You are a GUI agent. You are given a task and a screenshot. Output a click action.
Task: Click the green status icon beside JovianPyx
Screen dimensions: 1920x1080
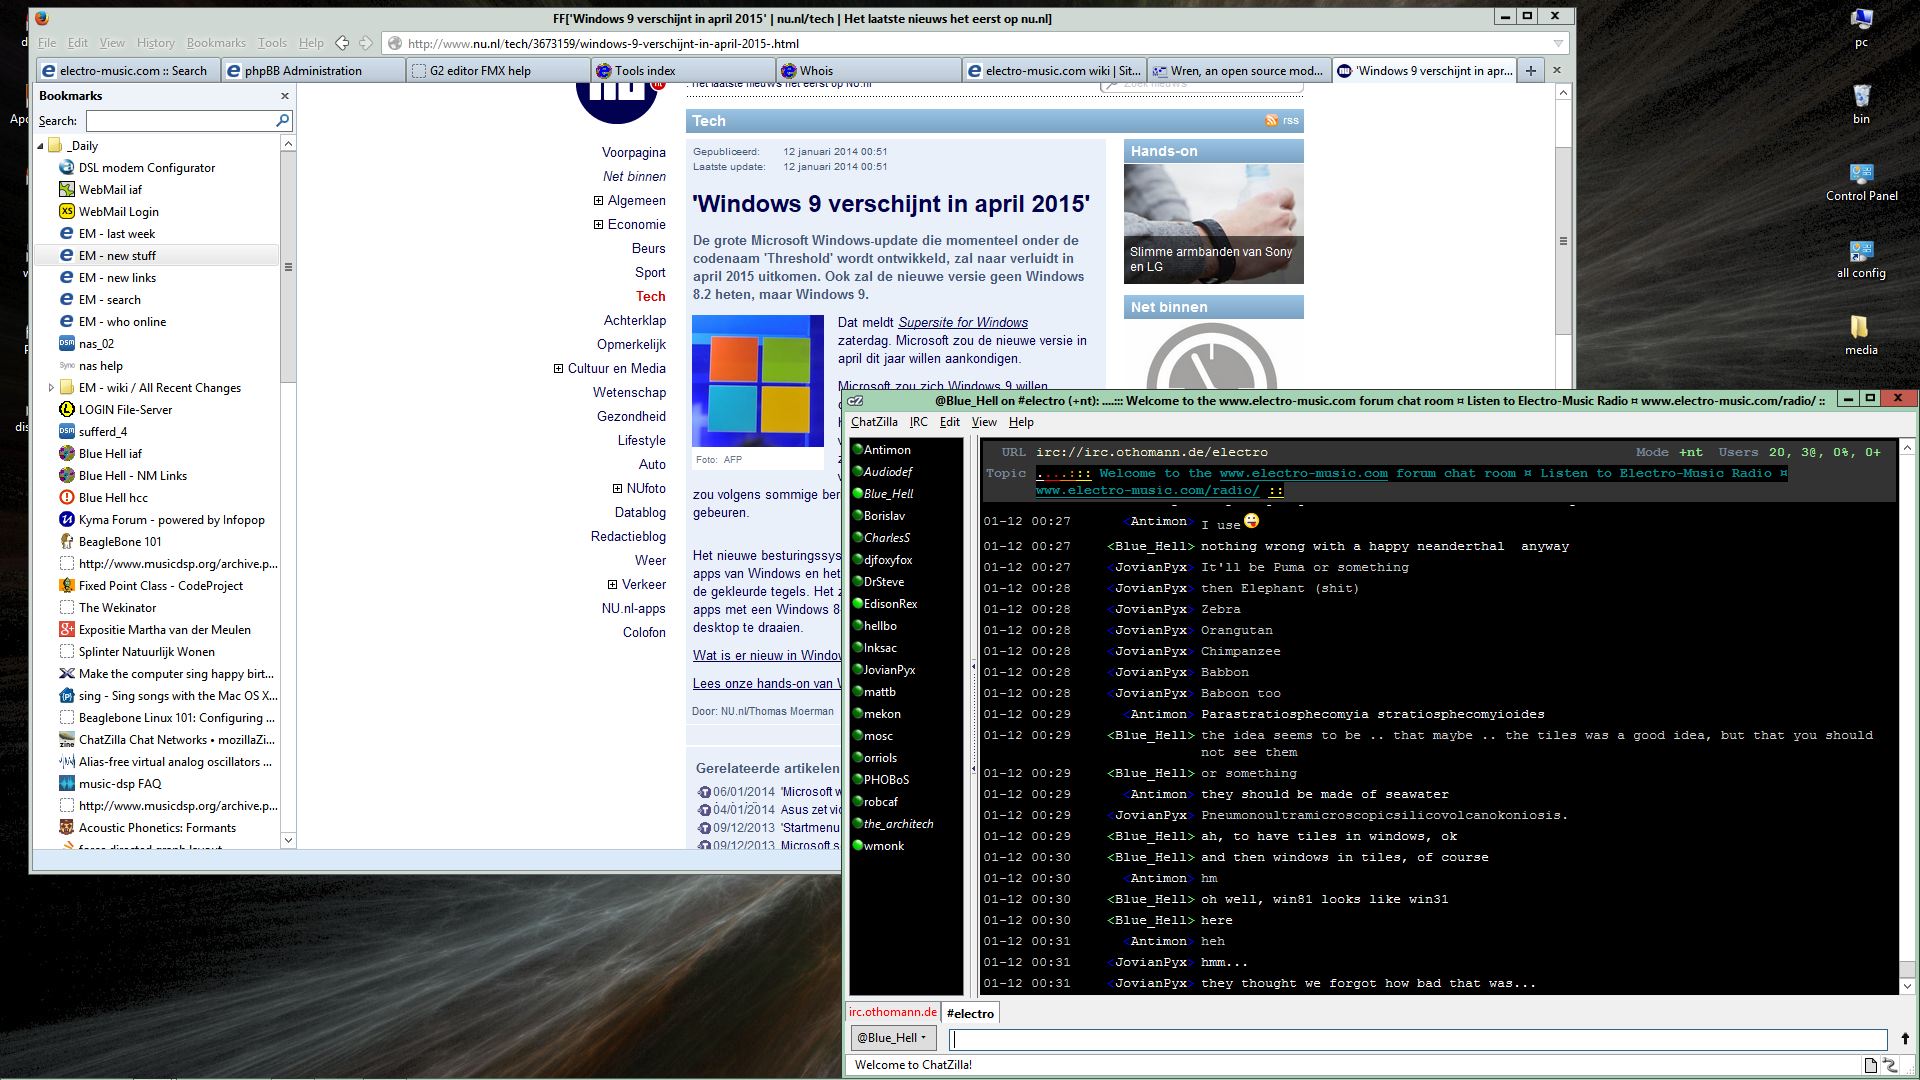point(857,669)
